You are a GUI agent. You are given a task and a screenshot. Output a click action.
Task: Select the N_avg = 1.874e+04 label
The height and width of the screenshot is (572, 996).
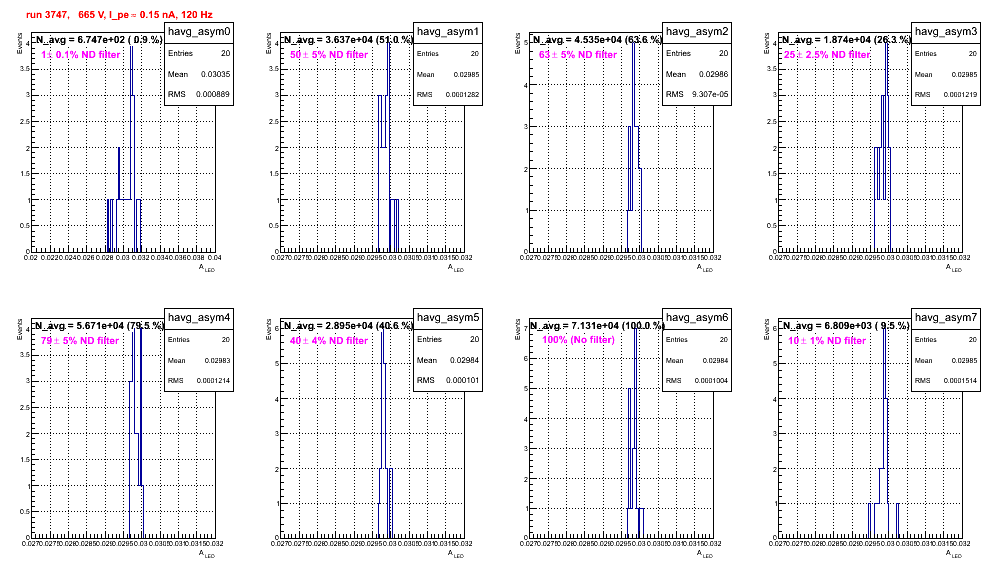point(846,39)
